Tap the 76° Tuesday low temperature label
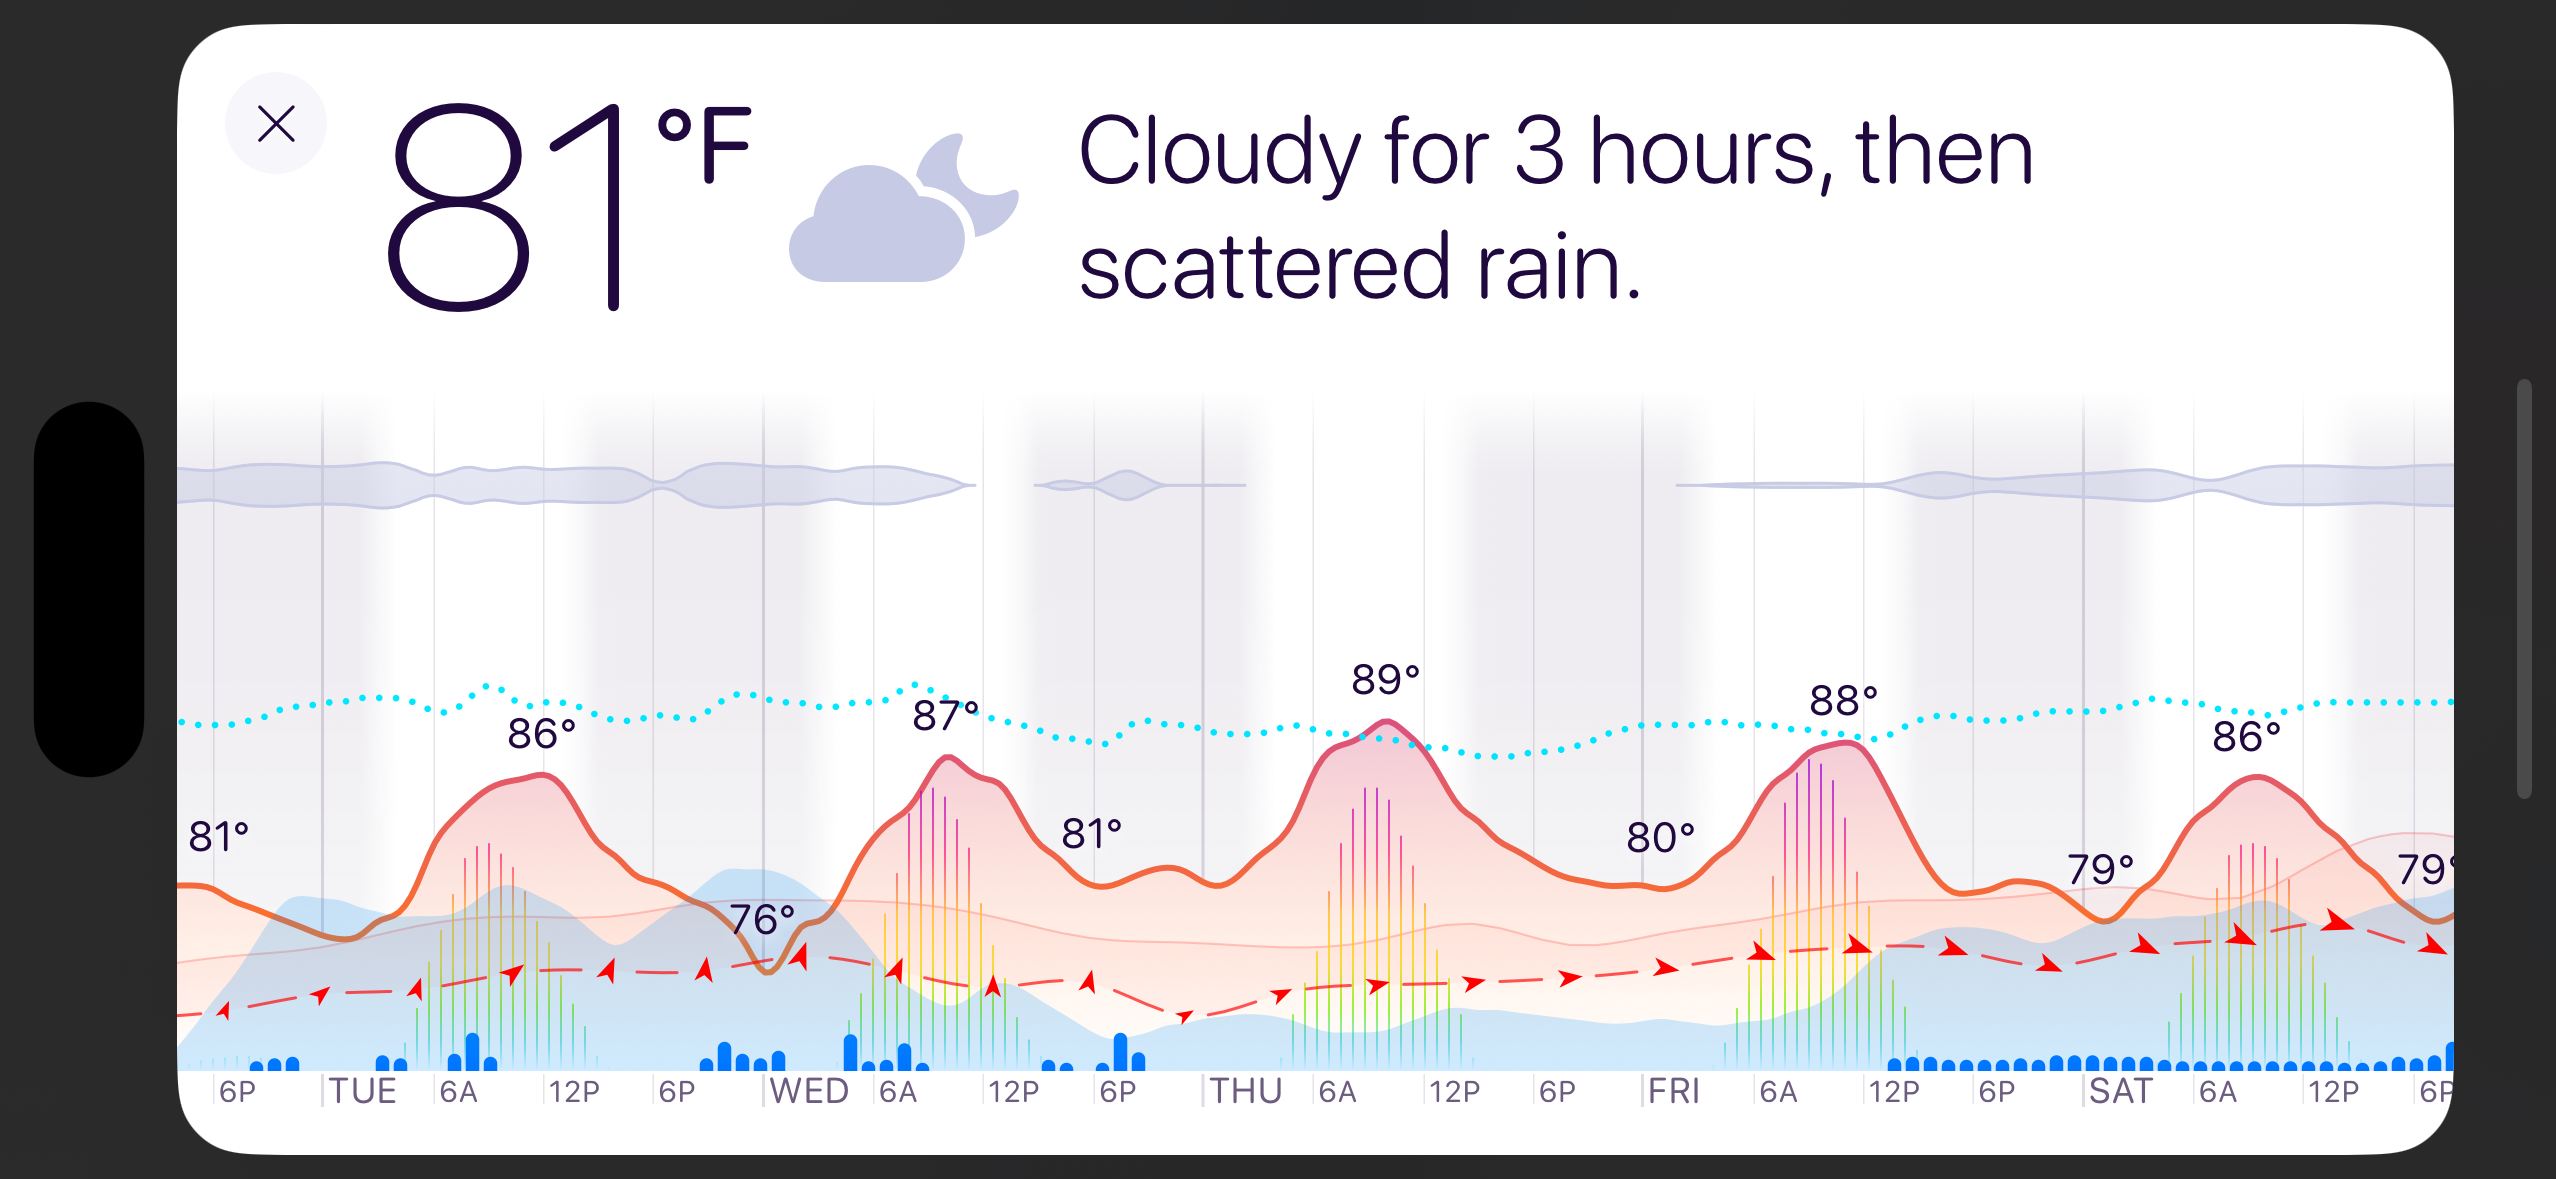The height and width of the screenshot is (1179, 2556). point(763,920)
